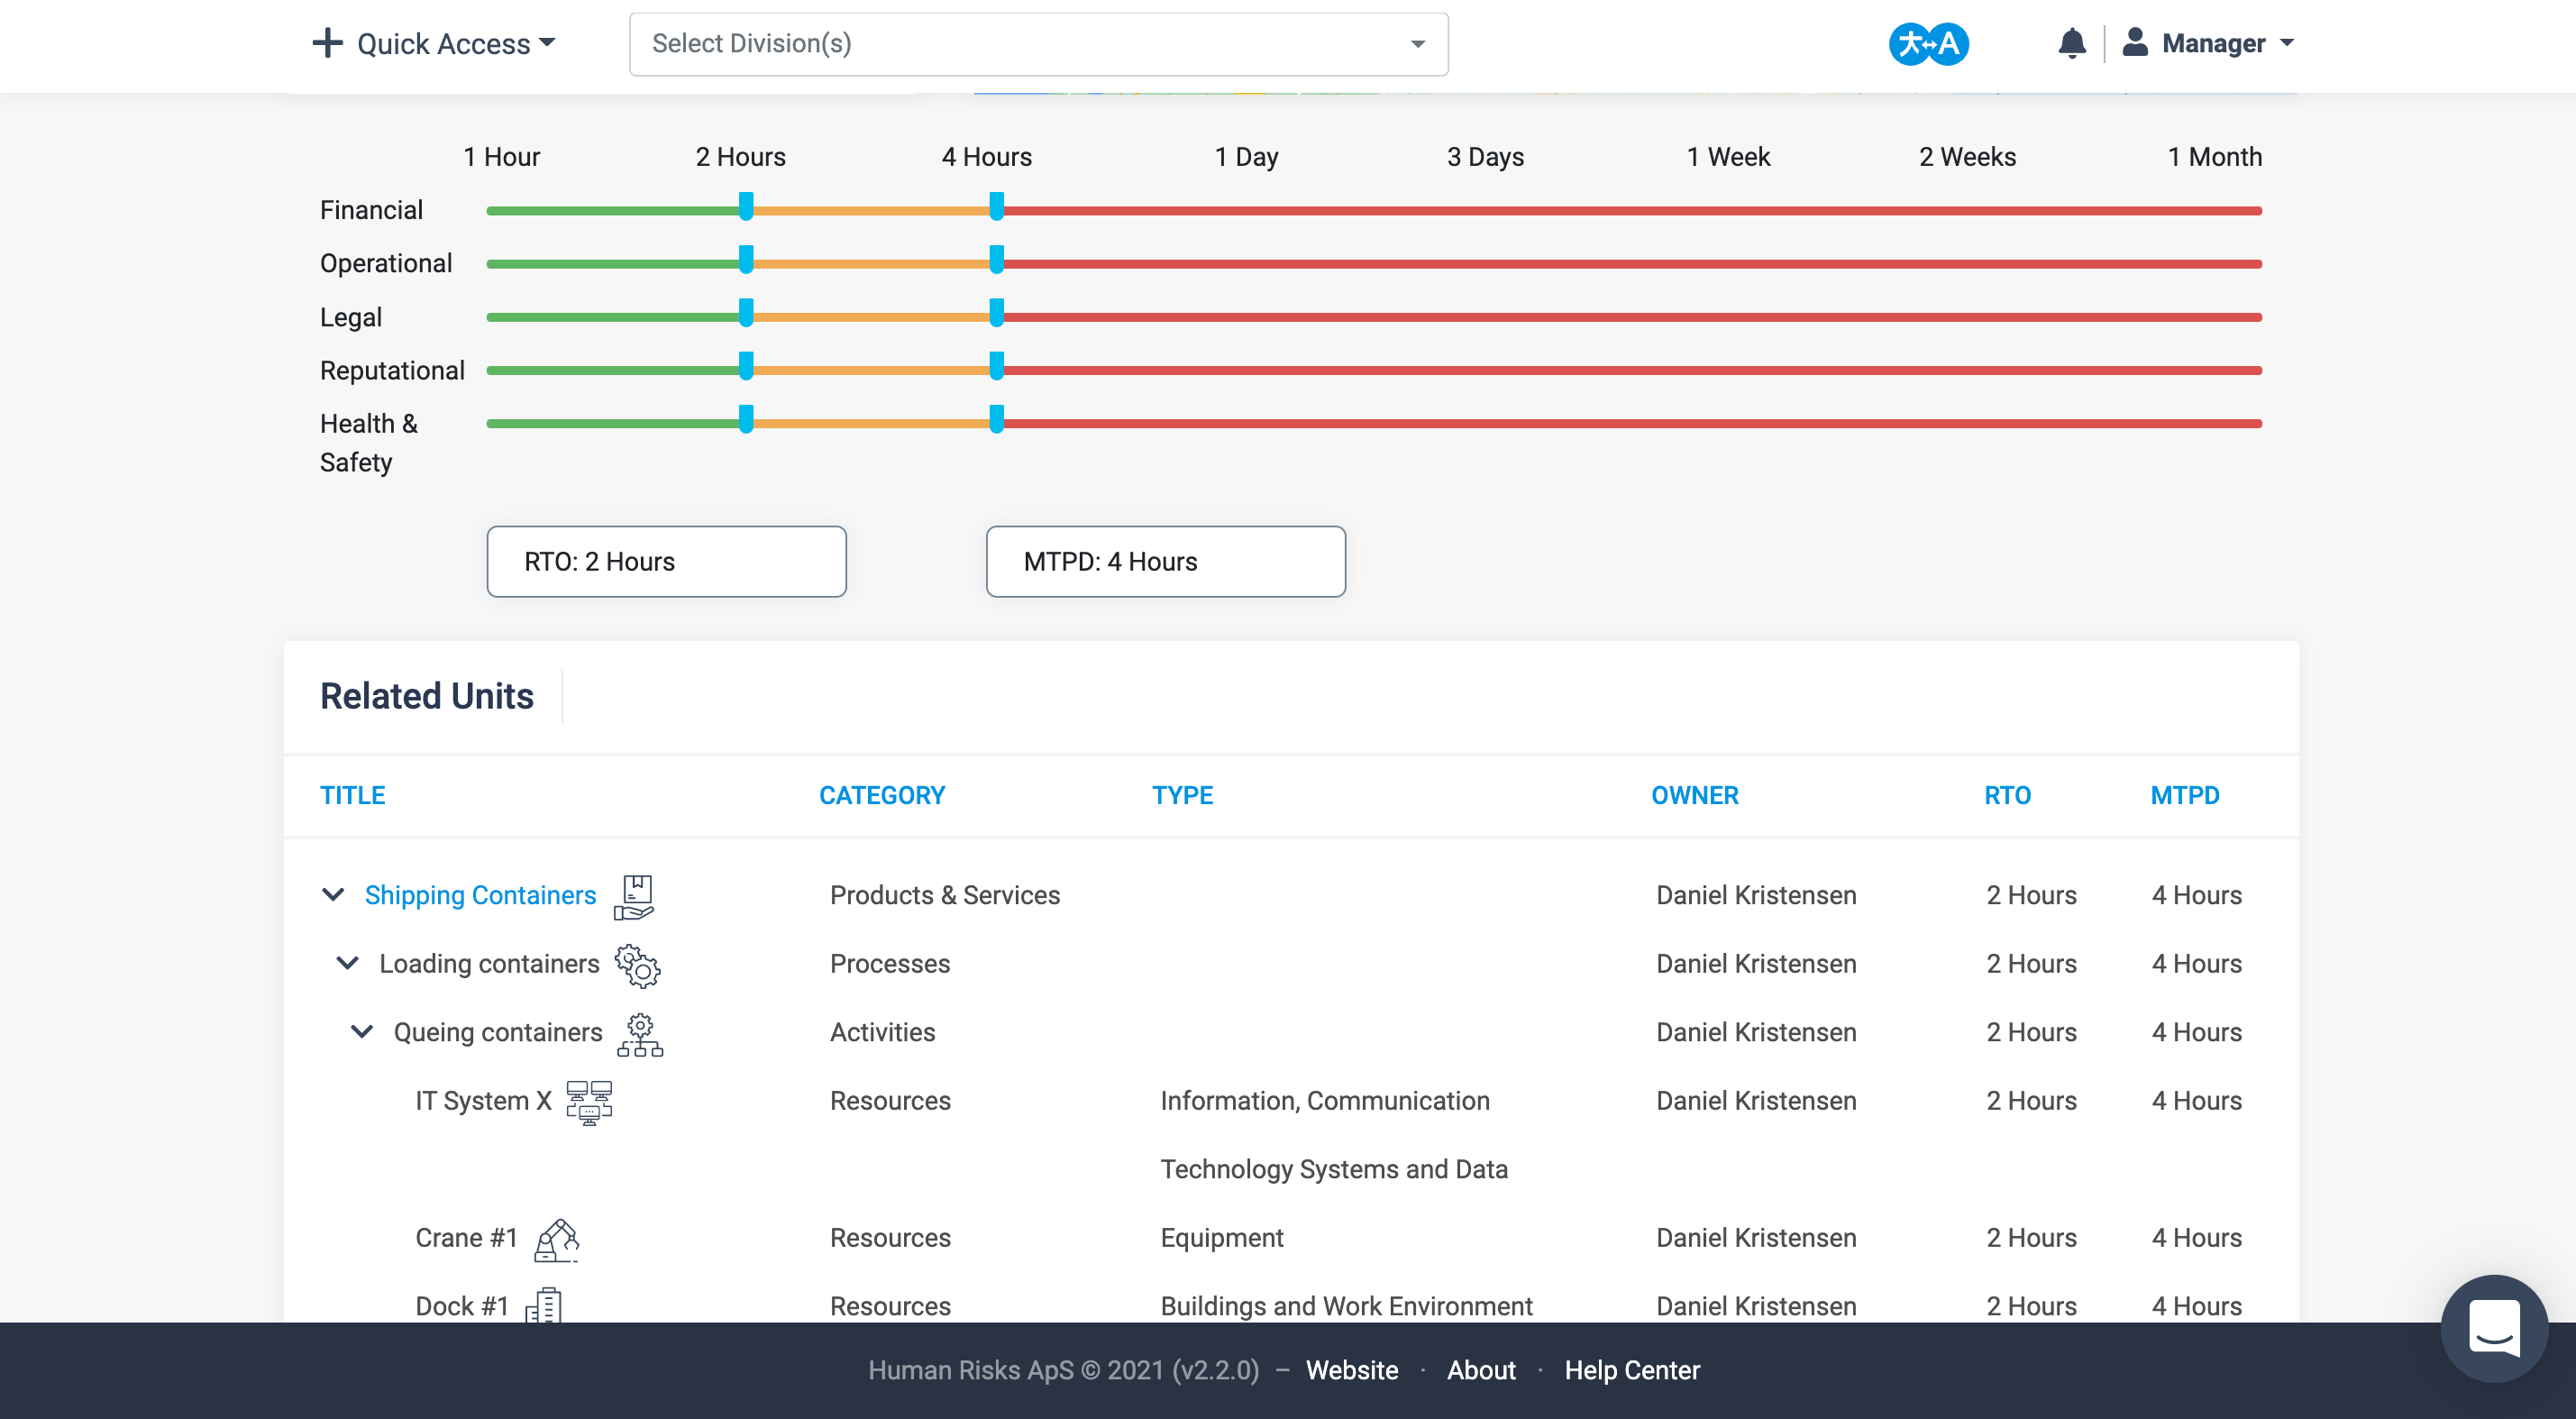Click the Loading containers process gears icon
2576x1419 pixels.
pyautogui.click(x=638, y=965)
